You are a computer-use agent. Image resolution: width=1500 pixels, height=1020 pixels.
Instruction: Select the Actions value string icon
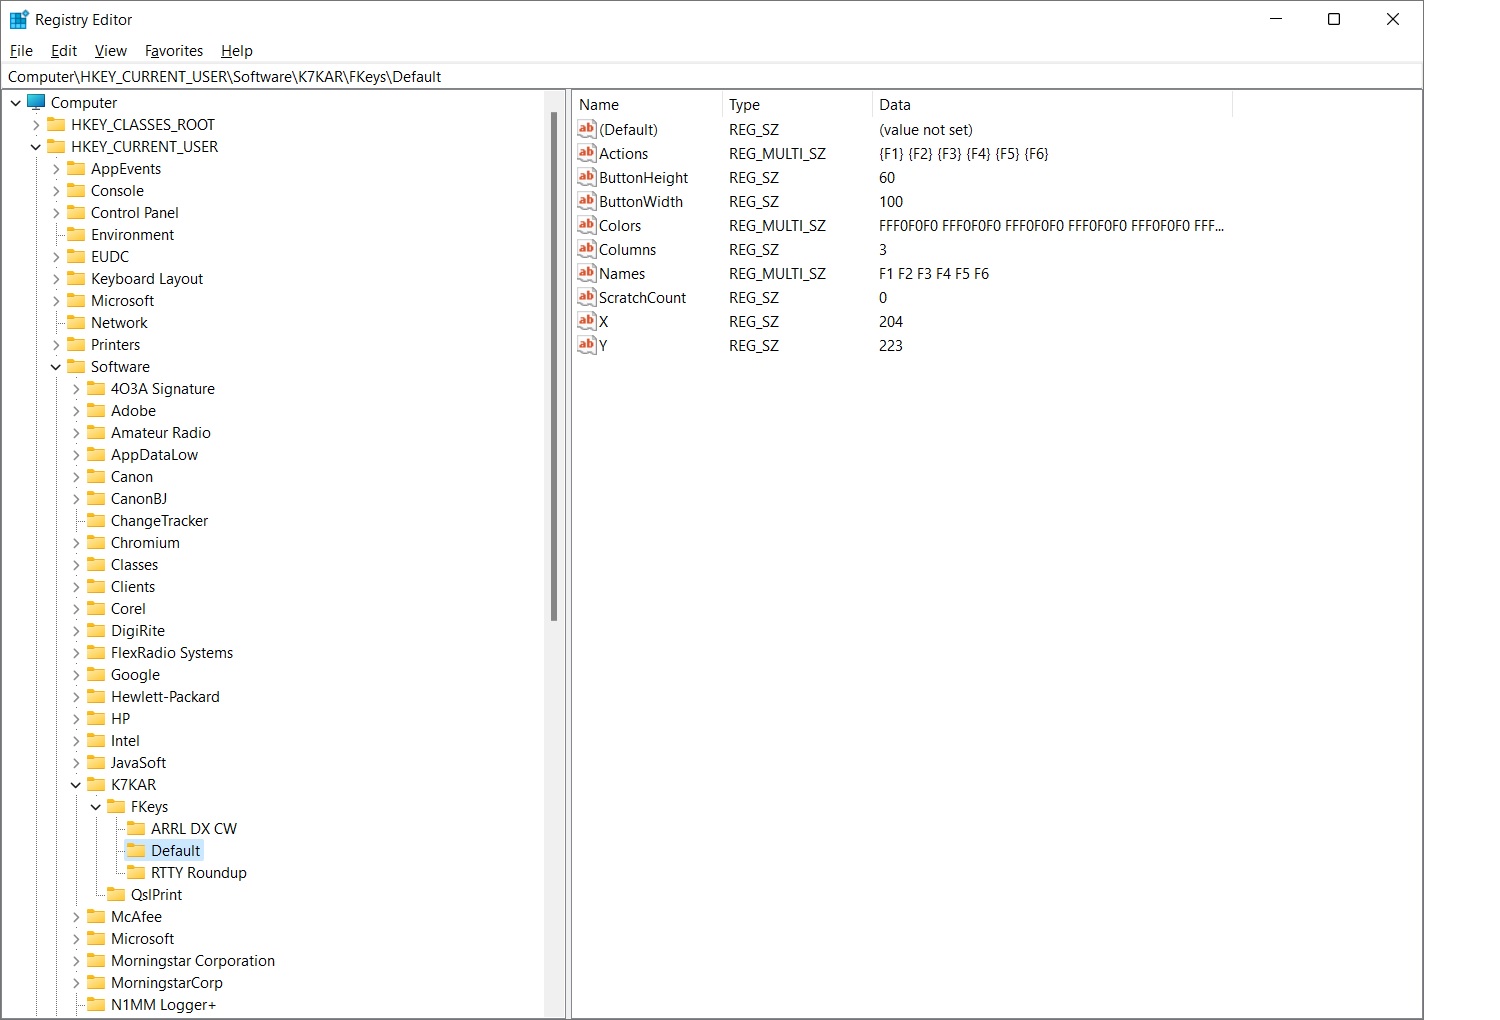[587, 154]
